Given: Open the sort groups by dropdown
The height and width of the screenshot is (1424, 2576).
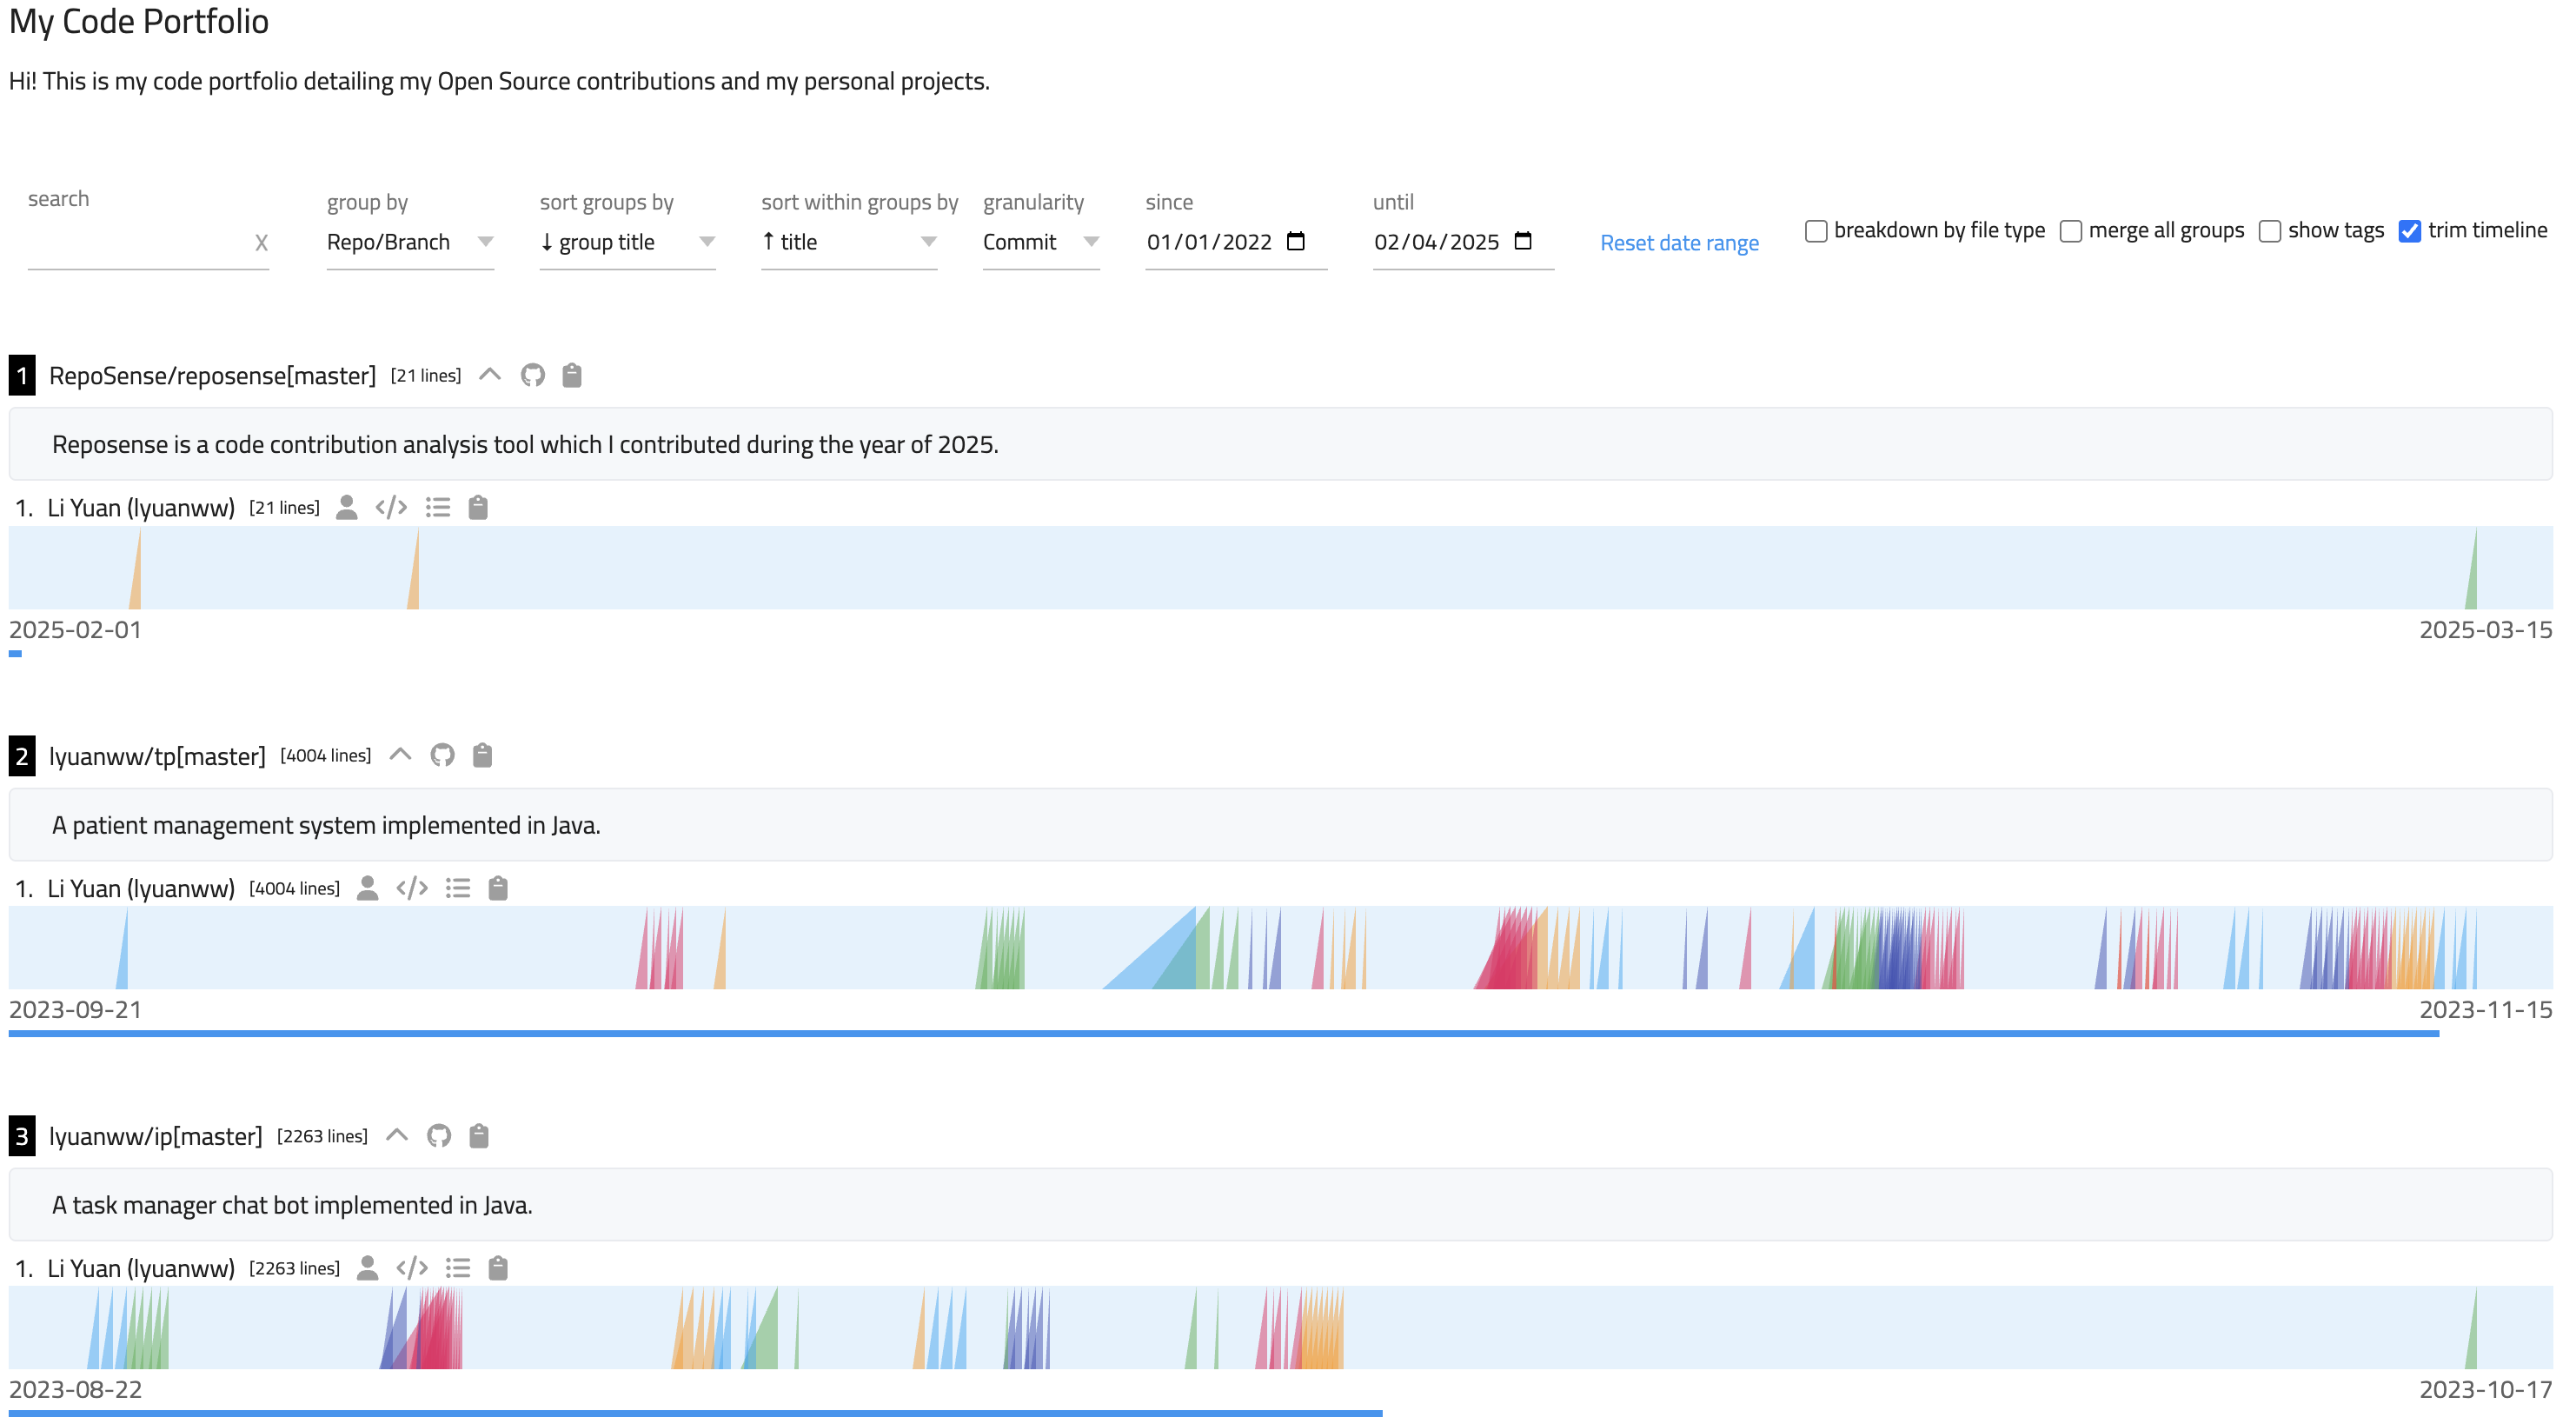Looking at the screenshot, I should click(x=627, y=242).
